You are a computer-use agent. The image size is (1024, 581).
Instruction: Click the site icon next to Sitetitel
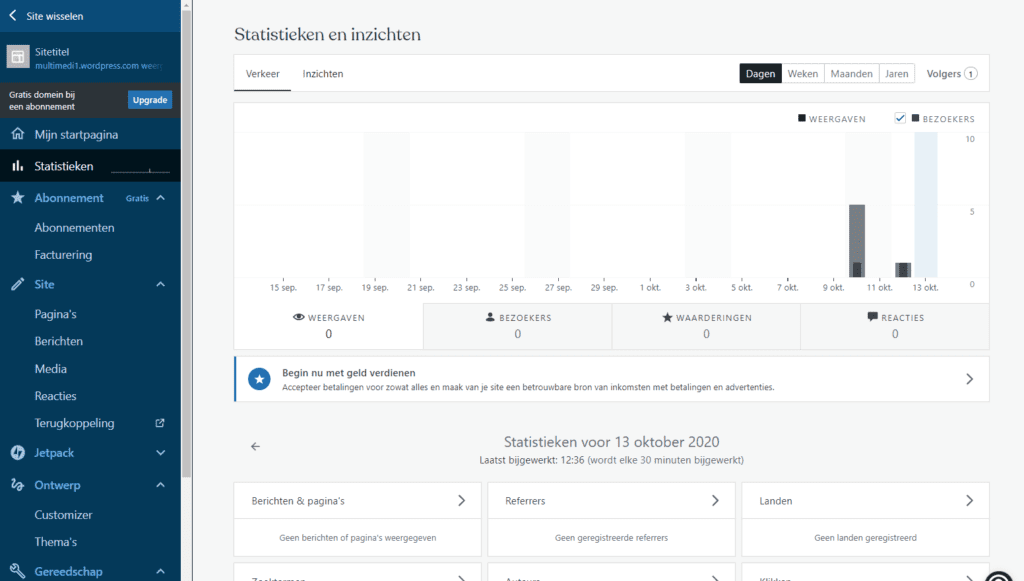click(18, 57)
